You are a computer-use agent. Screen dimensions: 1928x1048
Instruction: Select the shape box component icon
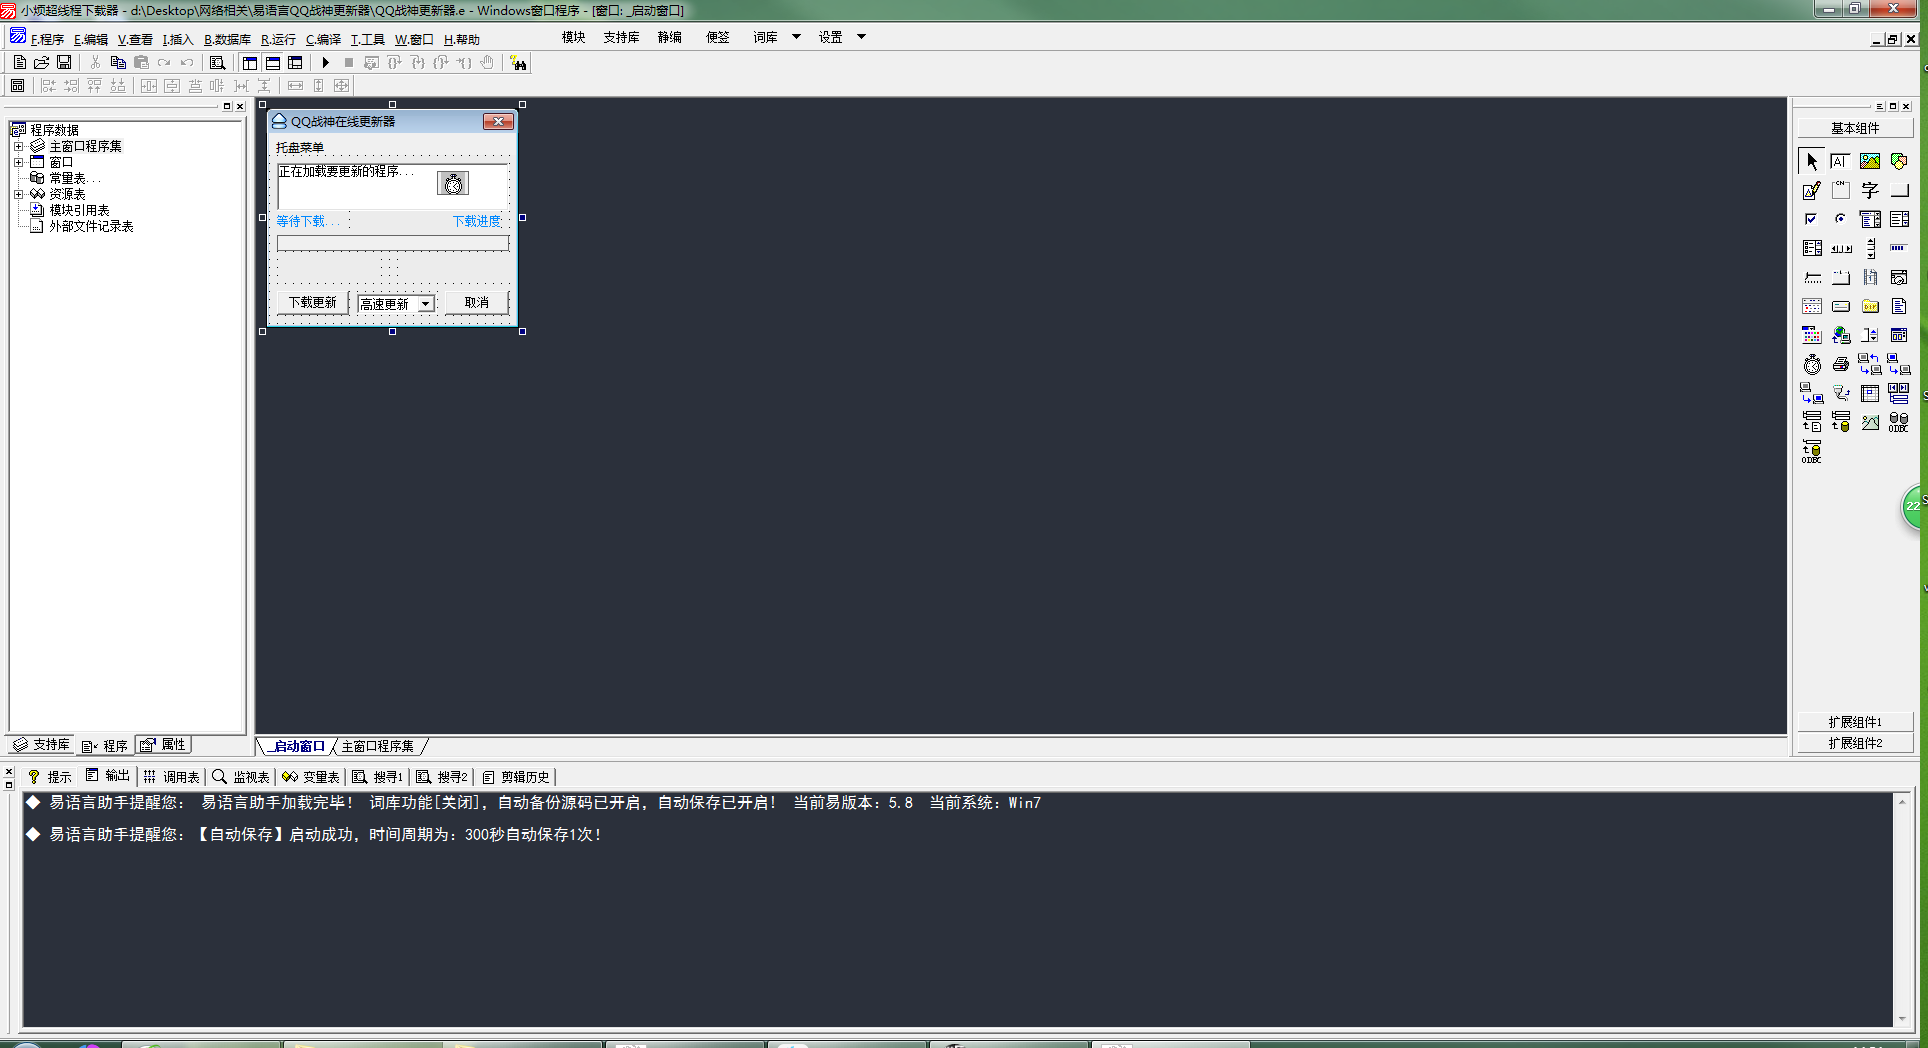point(1899,161)
